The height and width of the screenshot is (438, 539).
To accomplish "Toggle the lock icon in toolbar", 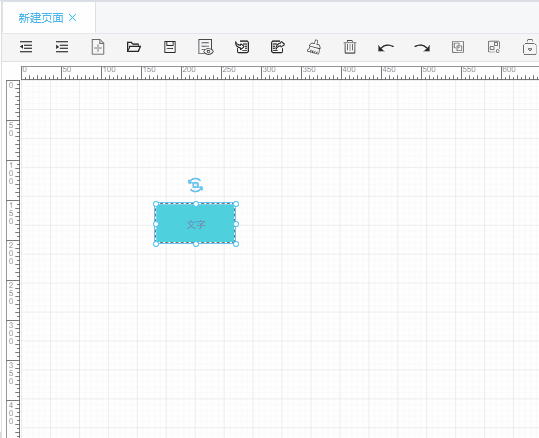I will tap(530, 47).
